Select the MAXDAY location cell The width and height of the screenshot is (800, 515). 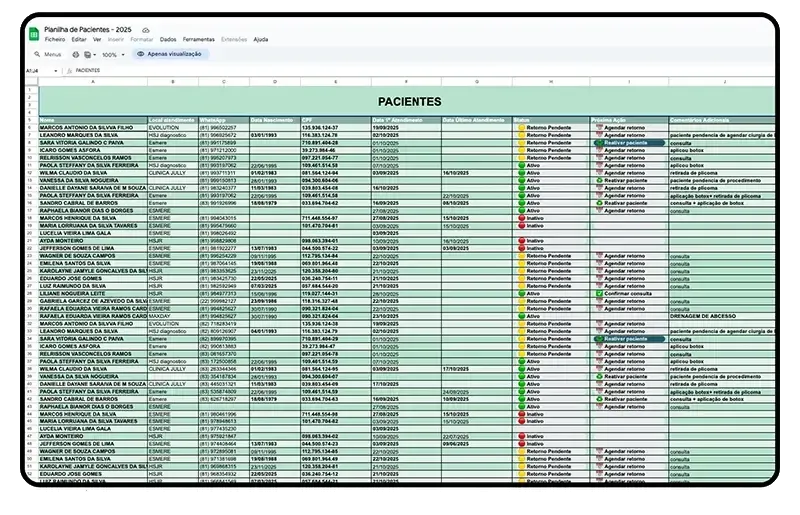[173, 316]
